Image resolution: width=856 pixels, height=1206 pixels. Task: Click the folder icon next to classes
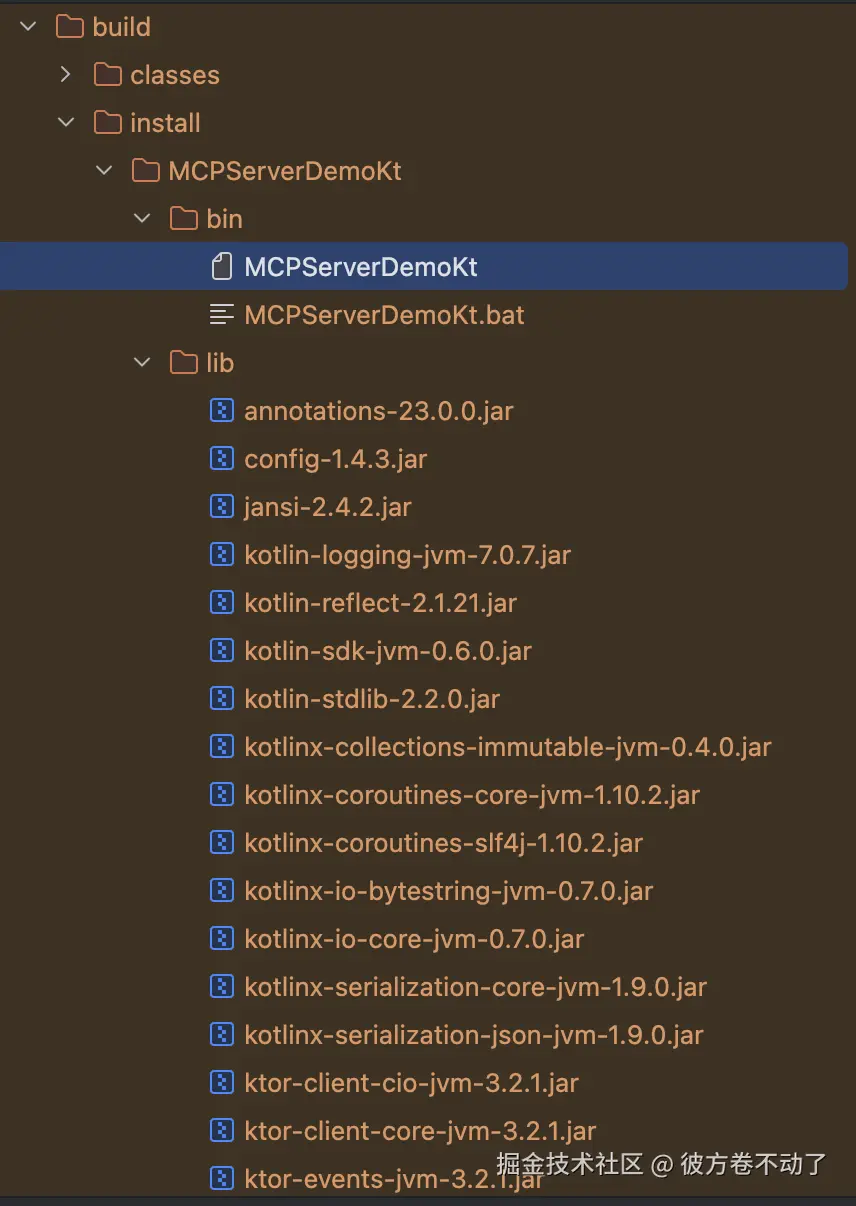[x=107, y=75]
